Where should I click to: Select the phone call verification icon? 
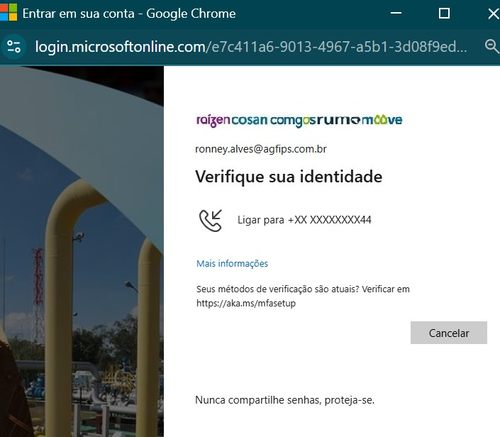coord(211,220)
